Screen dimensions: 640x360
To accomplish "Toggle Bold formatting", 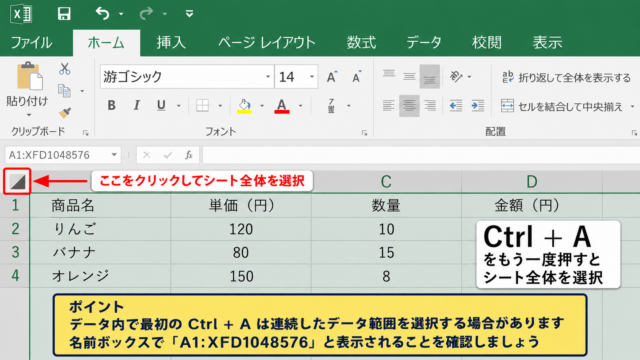I will [111, 105].
